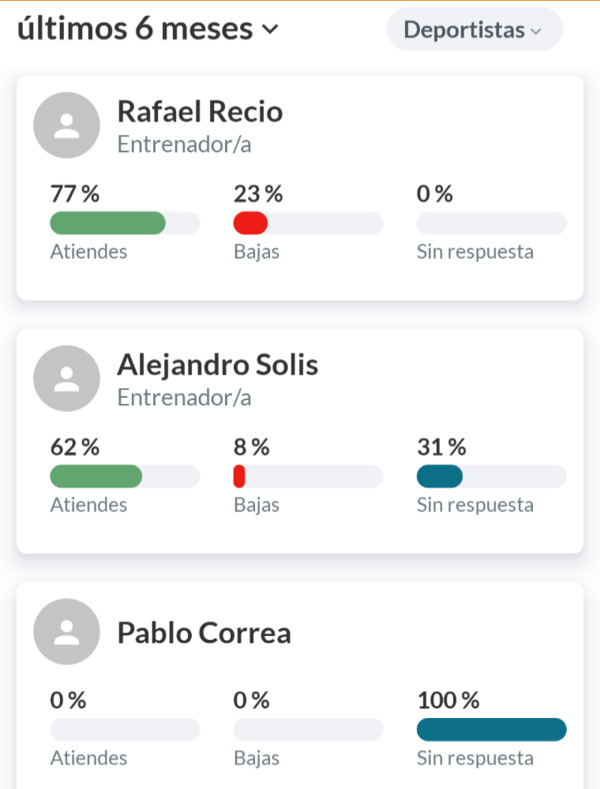Screen dimensions: 600x789
Task: Open Pablo Correa's profile name
Action: click(204, 633)
